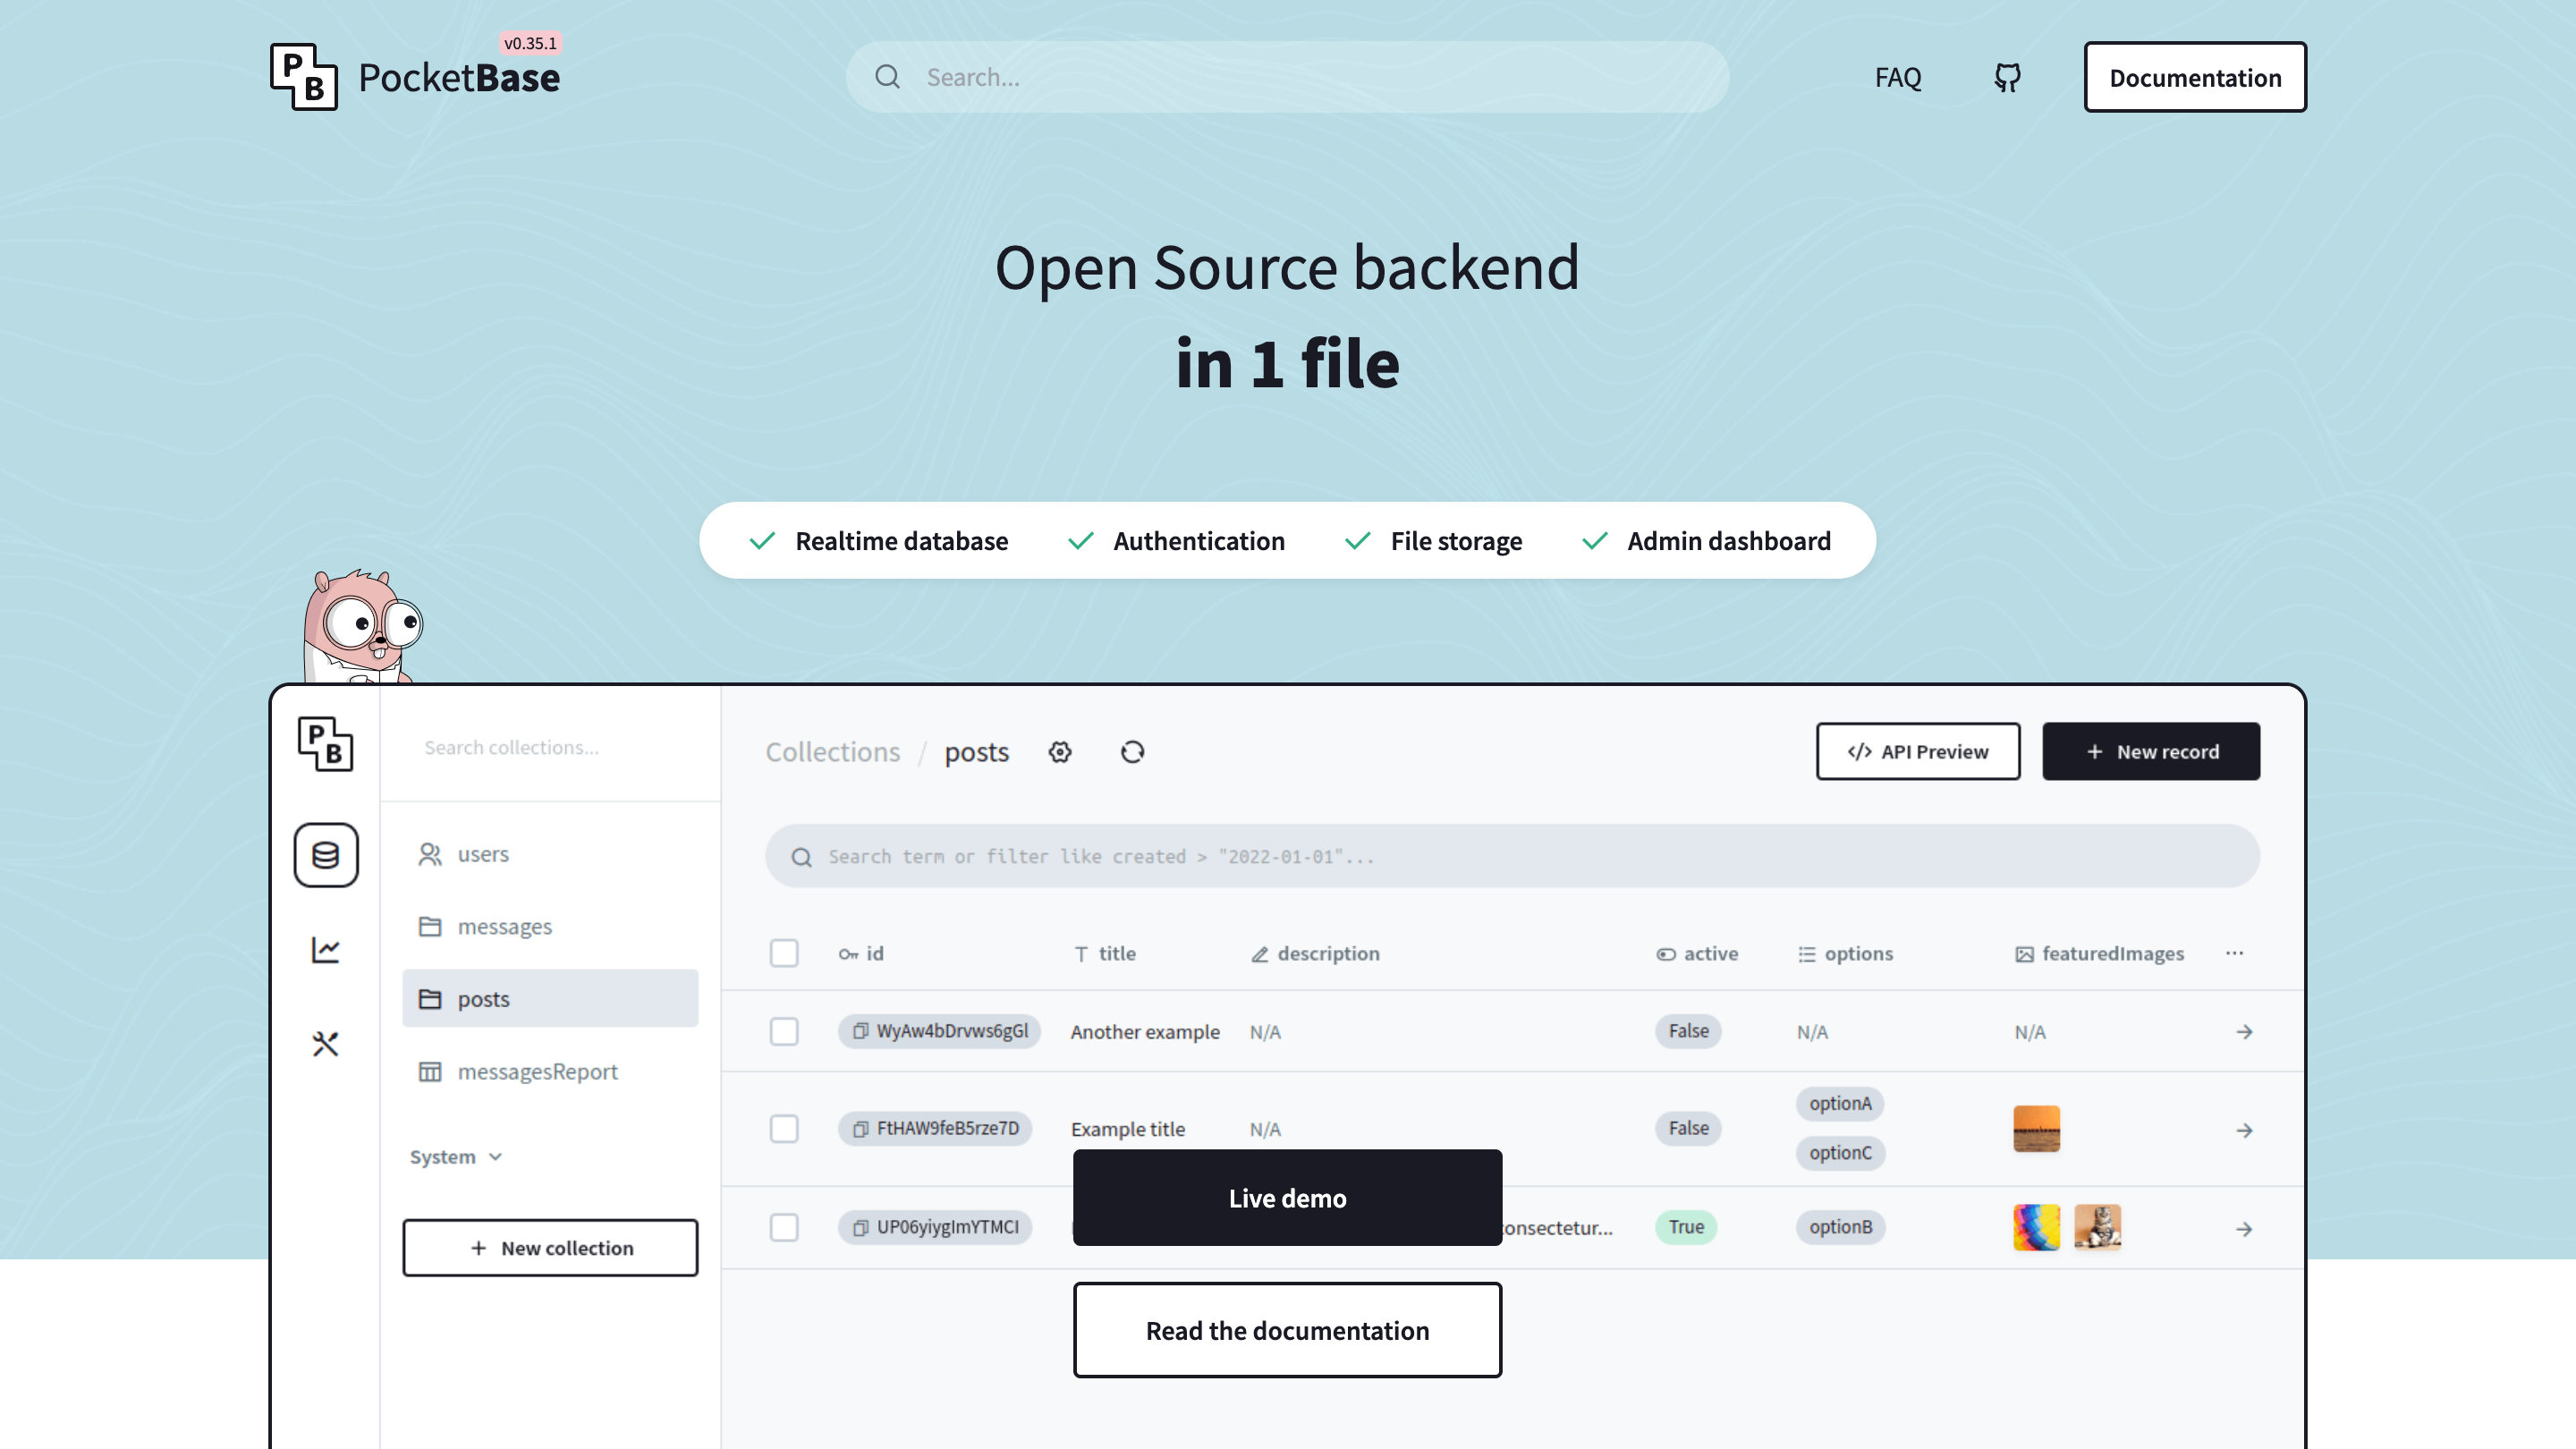
Task: Select the messages collection
Action: pyautogui.click(x=505, y=926)
